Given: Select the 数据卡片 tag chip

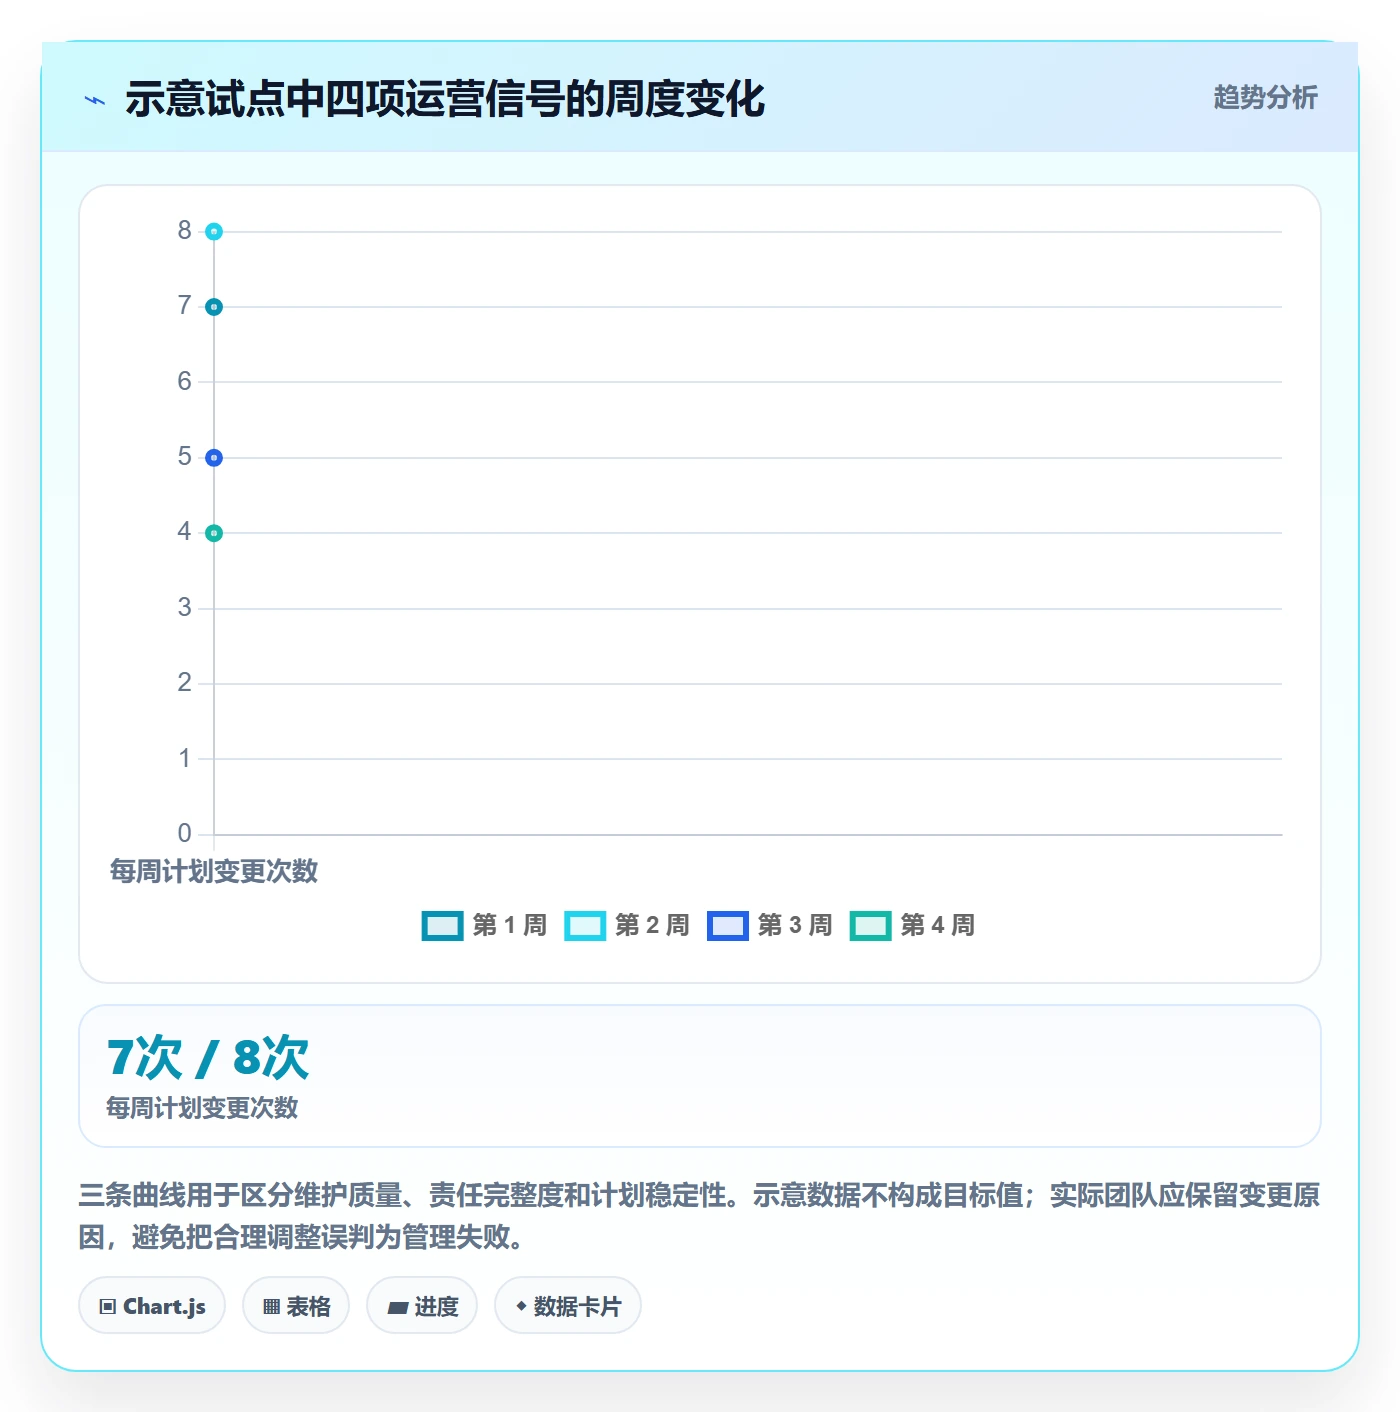Looking at the screenshot, I should [568, 1305].
